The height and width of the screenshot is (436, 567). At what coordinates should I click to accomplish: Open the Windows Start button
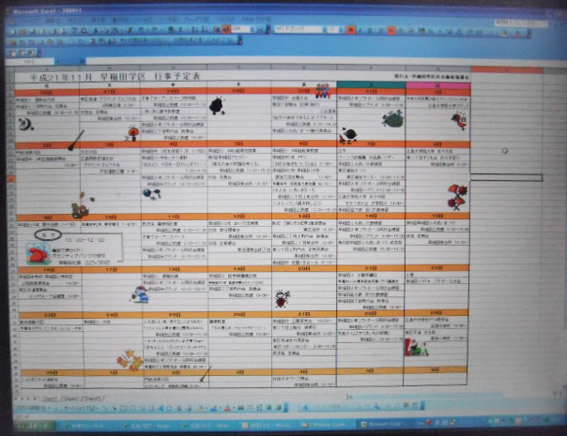[35, 426]
